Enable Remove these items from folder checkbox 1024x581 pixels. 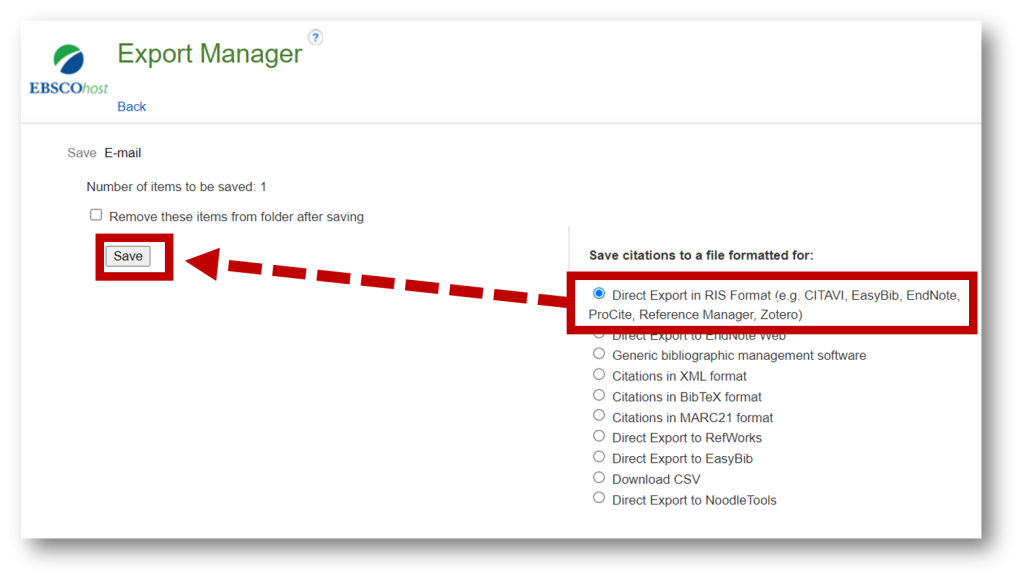pyautogui.click(x=96, y=215)
